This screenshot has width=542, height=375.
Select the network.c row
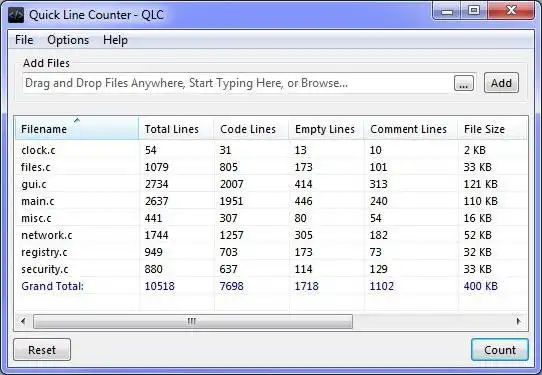[x=271, y=235]
